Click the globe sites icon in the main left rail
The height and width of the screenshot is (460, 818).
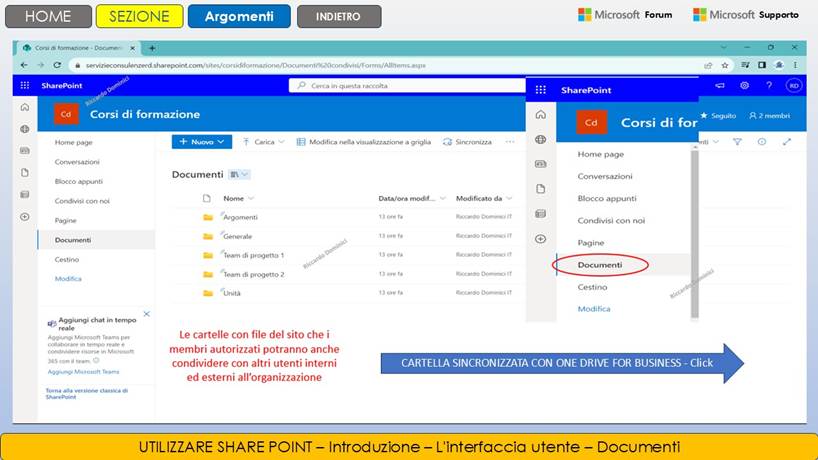point(25,129)
